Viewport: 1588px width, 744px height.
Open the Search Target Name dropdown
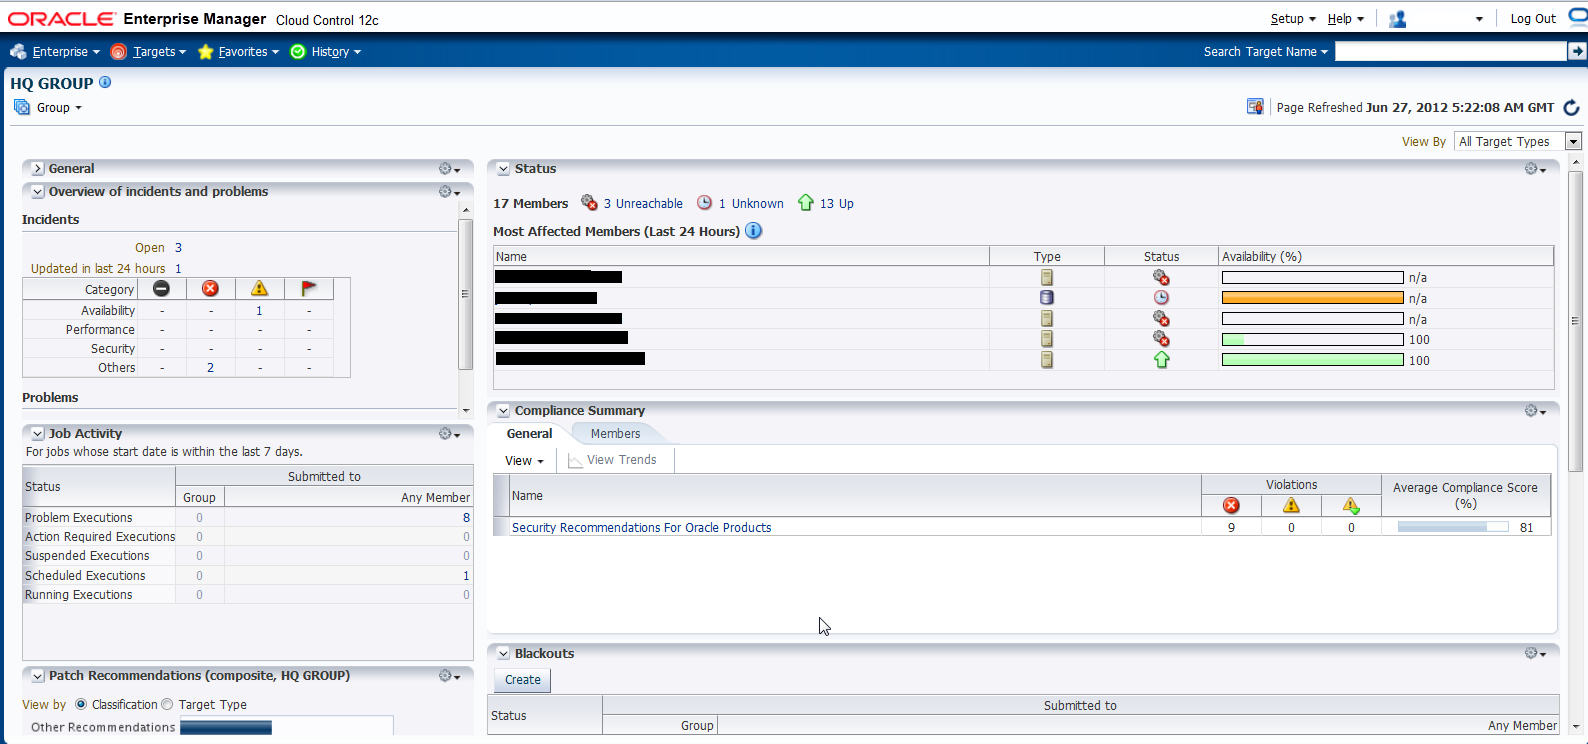coord(1265,52)
